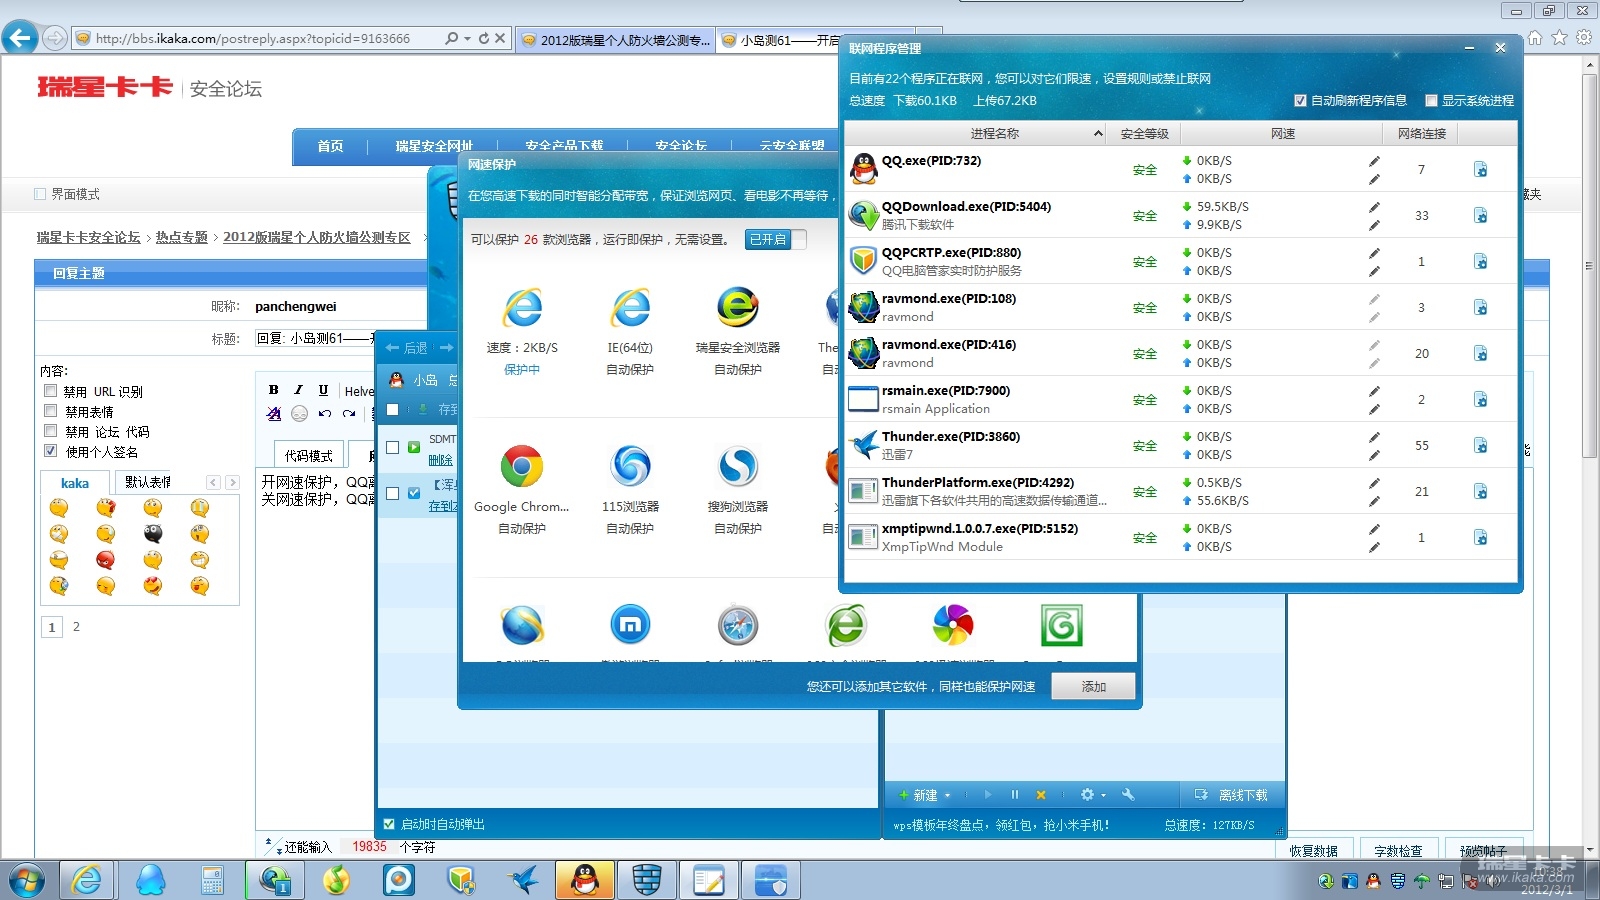The height and width of the screenshot is (900, 1600).
Task: Select the Safari compass browser icon
Action: pos(738,626)
